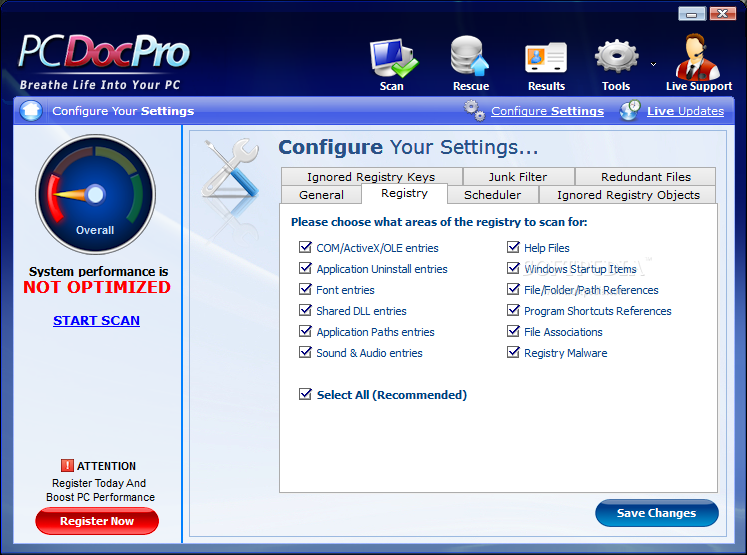Open the Tools gear icon

point(616,57)
